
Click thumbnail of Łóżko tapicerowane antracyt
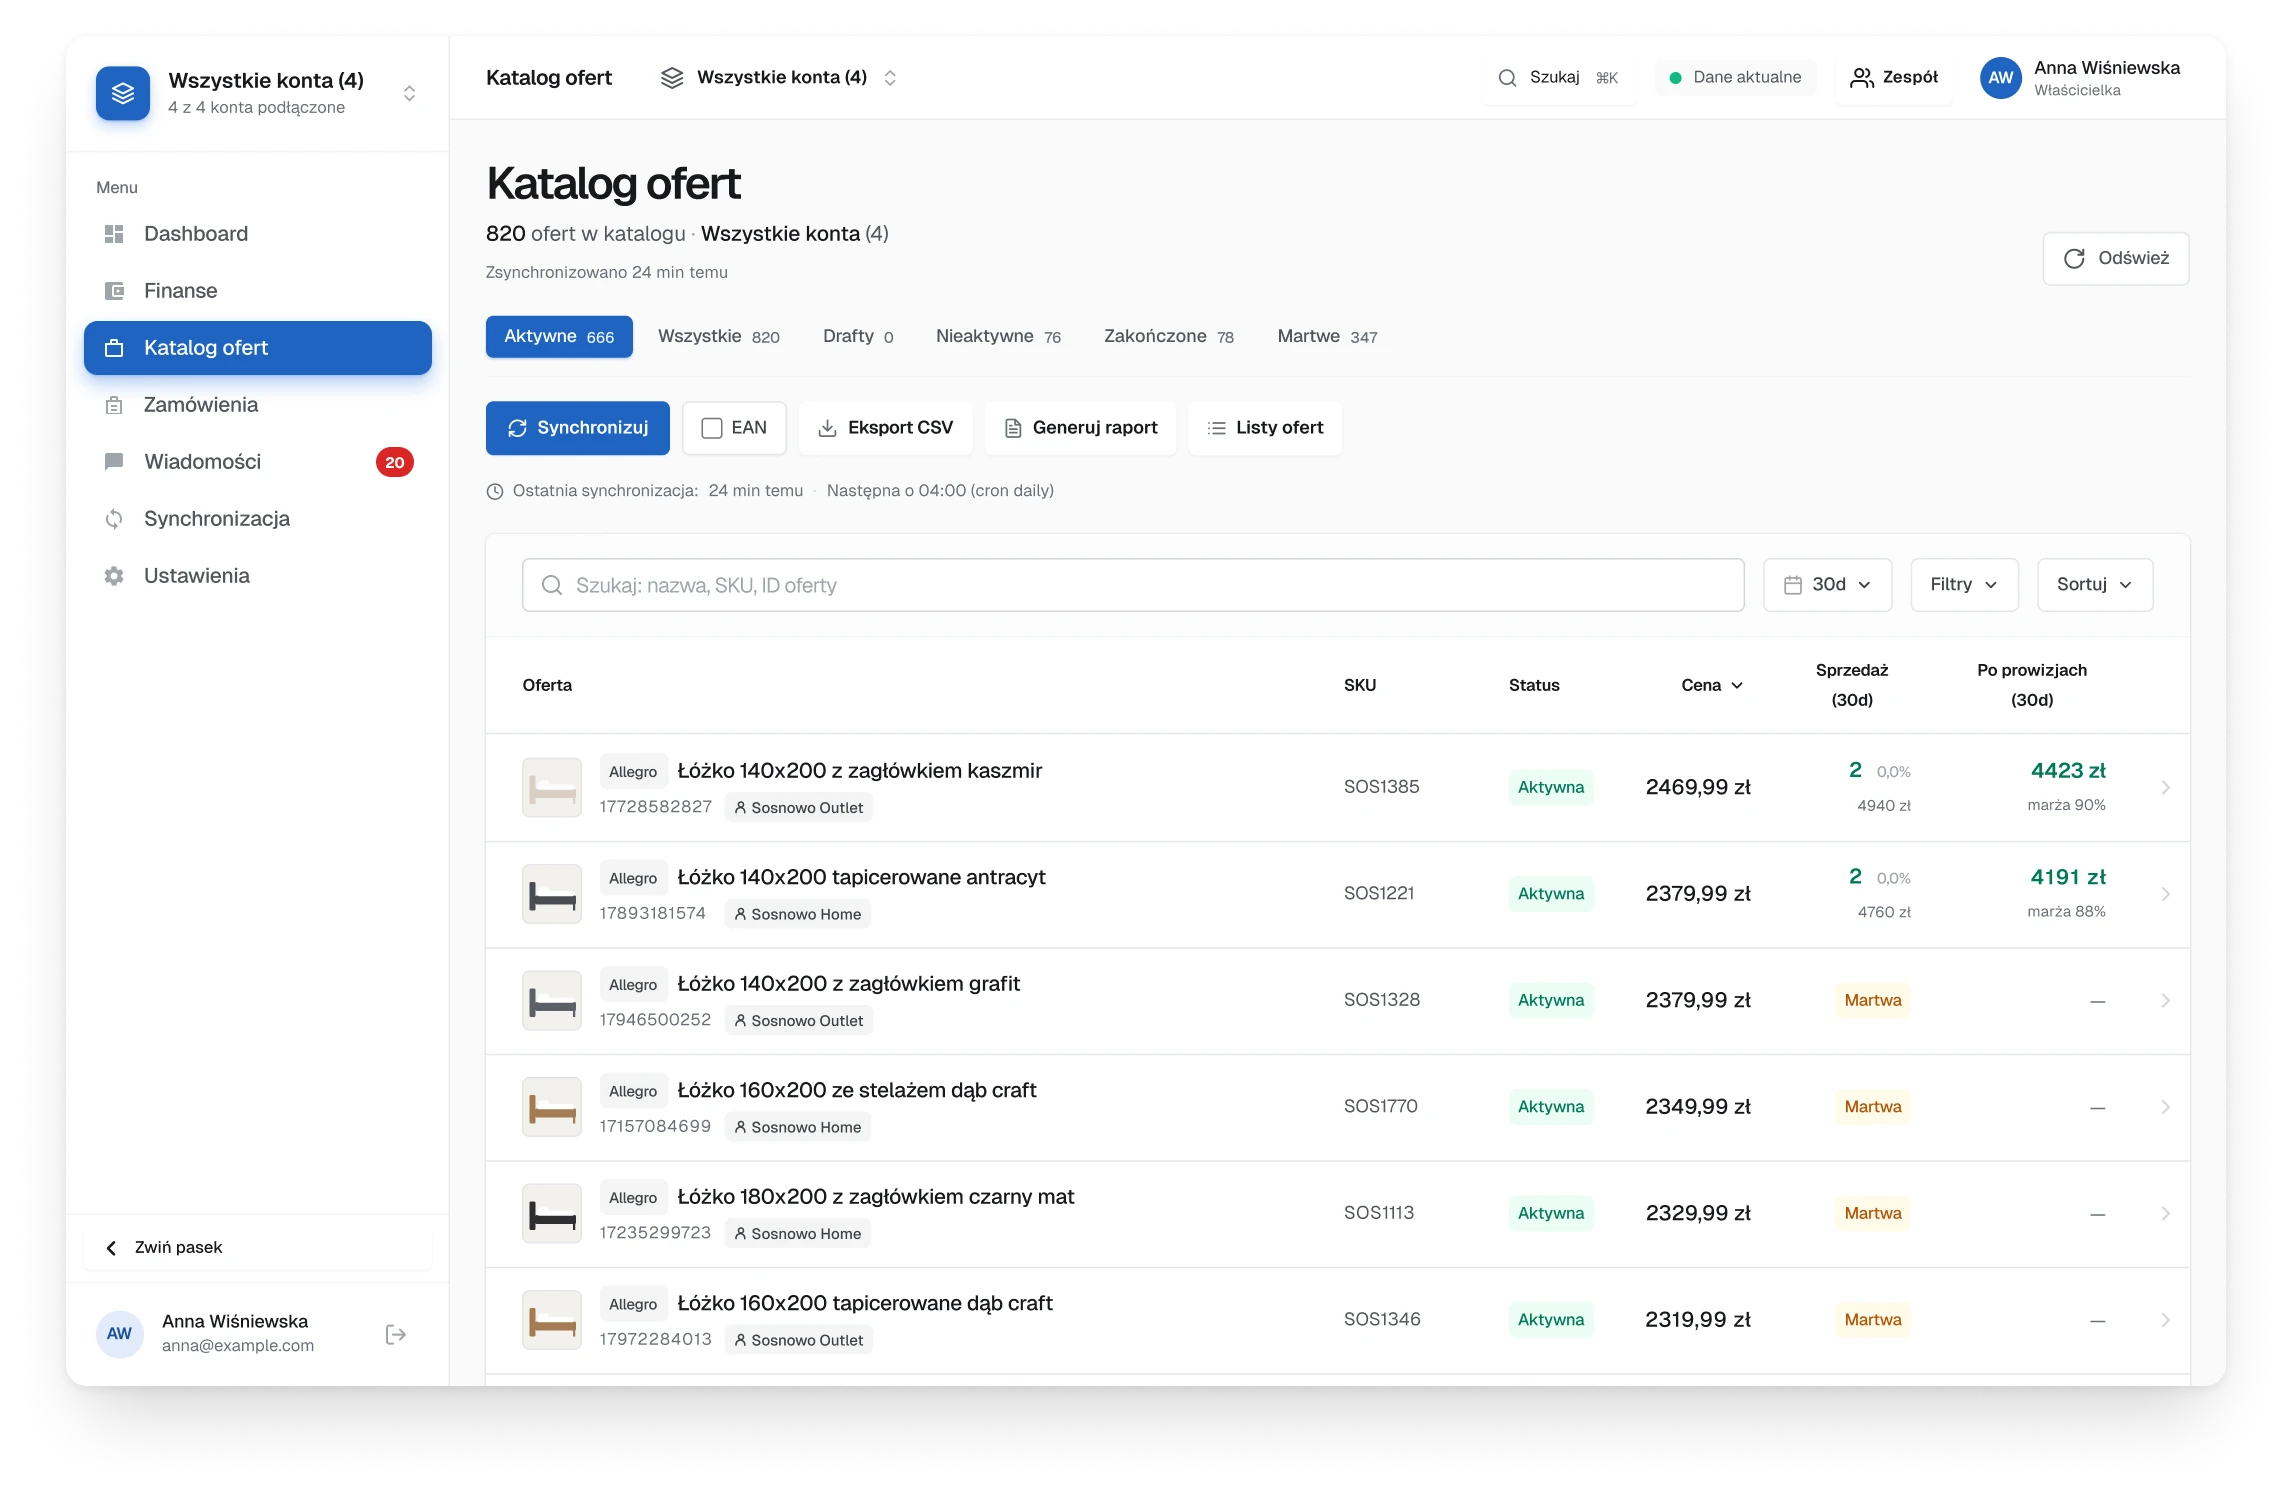[552, 894]
